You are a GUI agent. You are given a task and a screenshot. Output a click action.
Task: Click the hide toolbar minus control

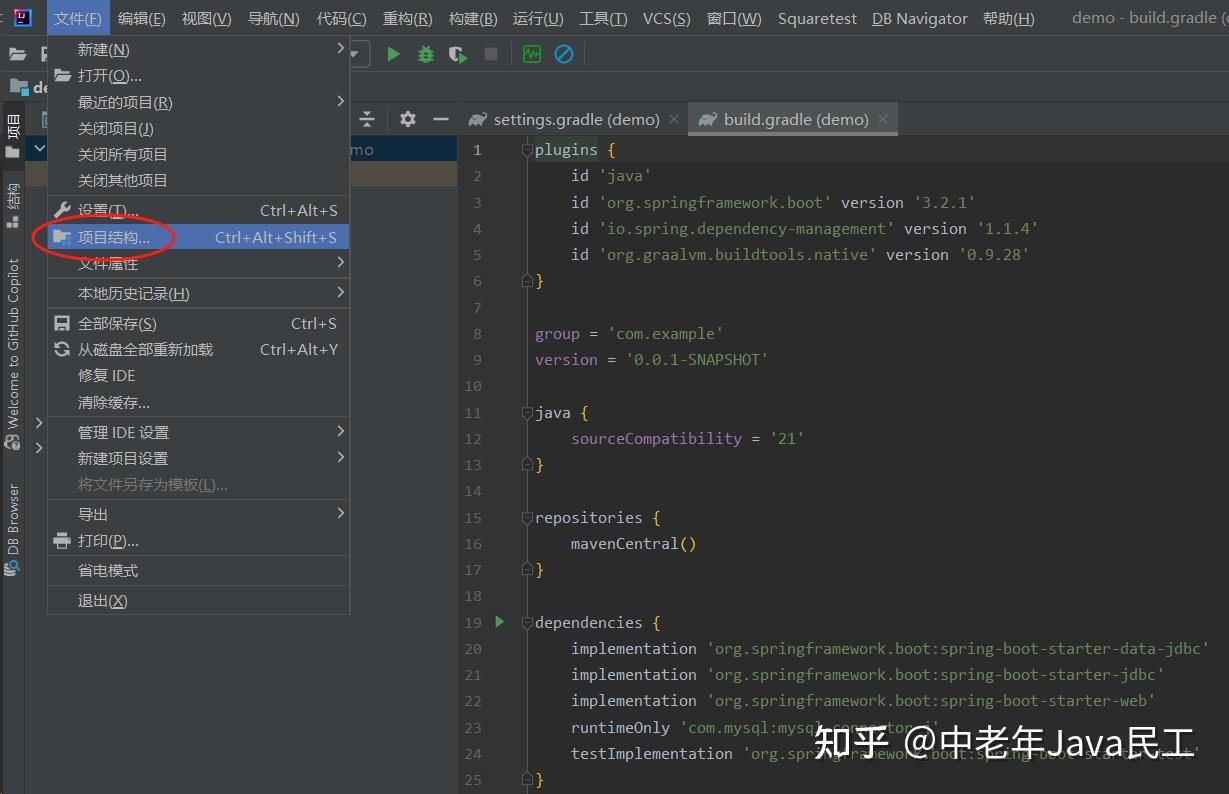(440, 118)
